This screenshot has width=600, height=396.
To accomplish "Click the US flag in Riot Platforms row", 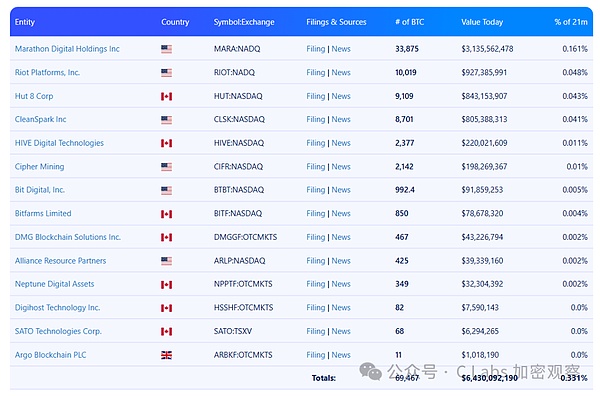I will (x=166, y=73).
